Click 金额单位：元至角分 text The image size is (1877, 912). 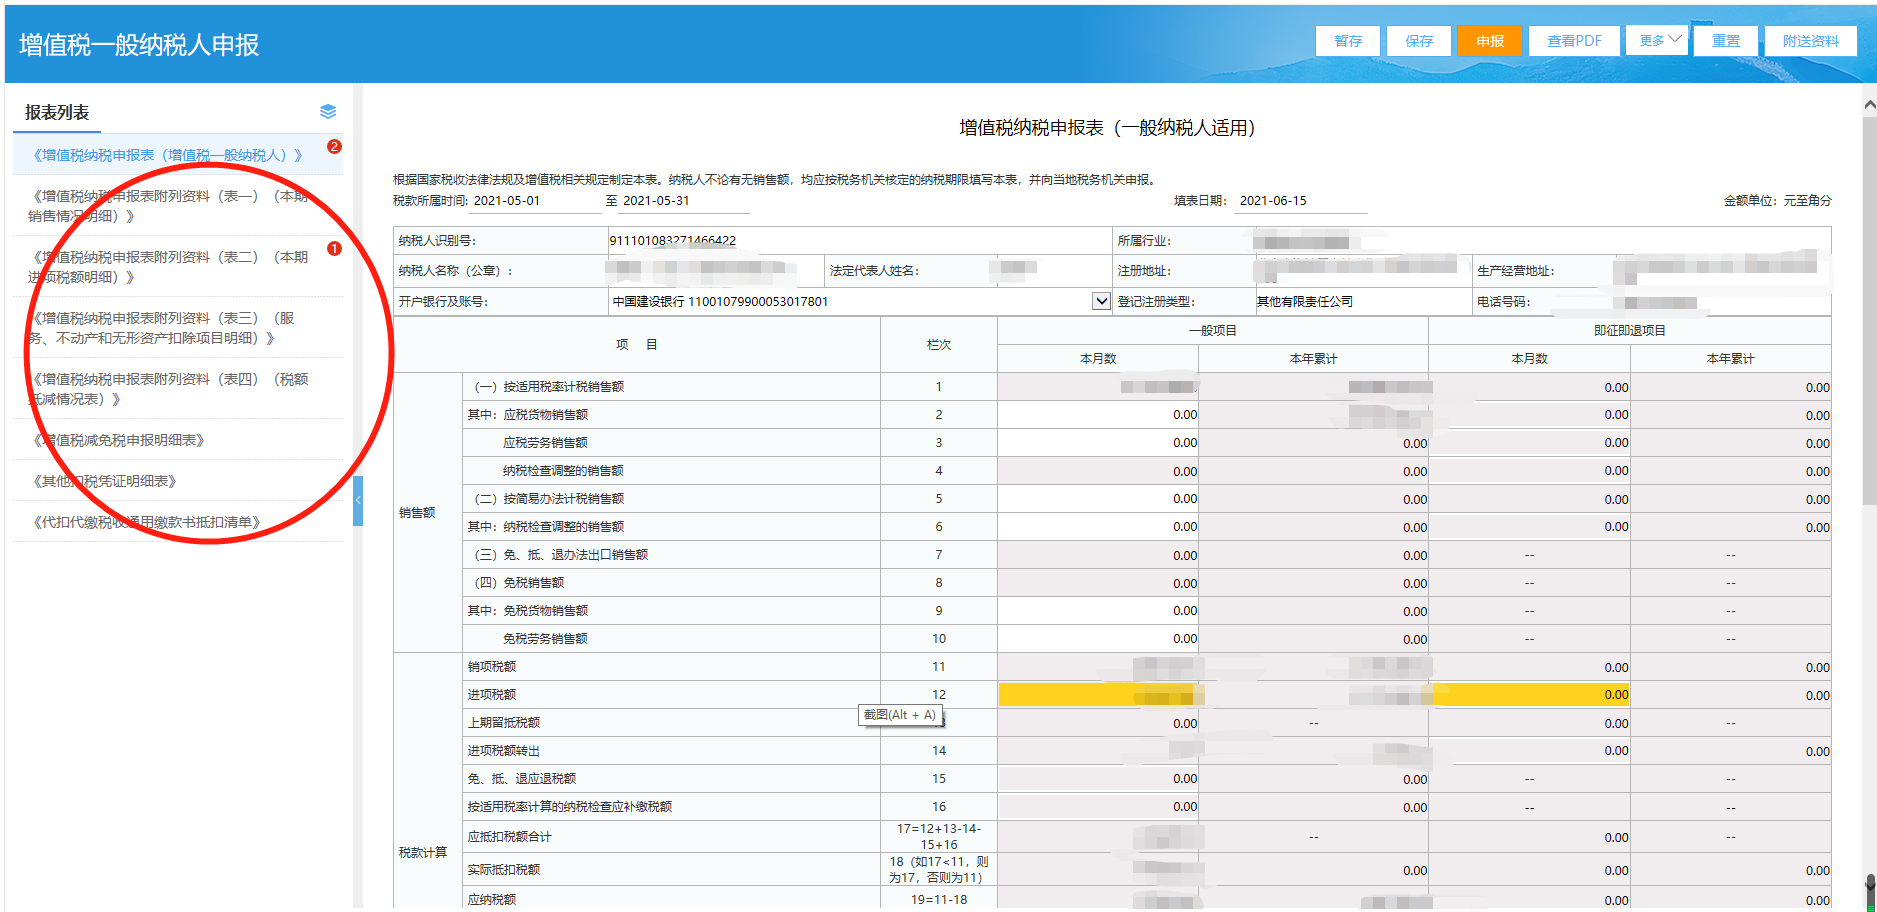click(x=1777, y=201)
